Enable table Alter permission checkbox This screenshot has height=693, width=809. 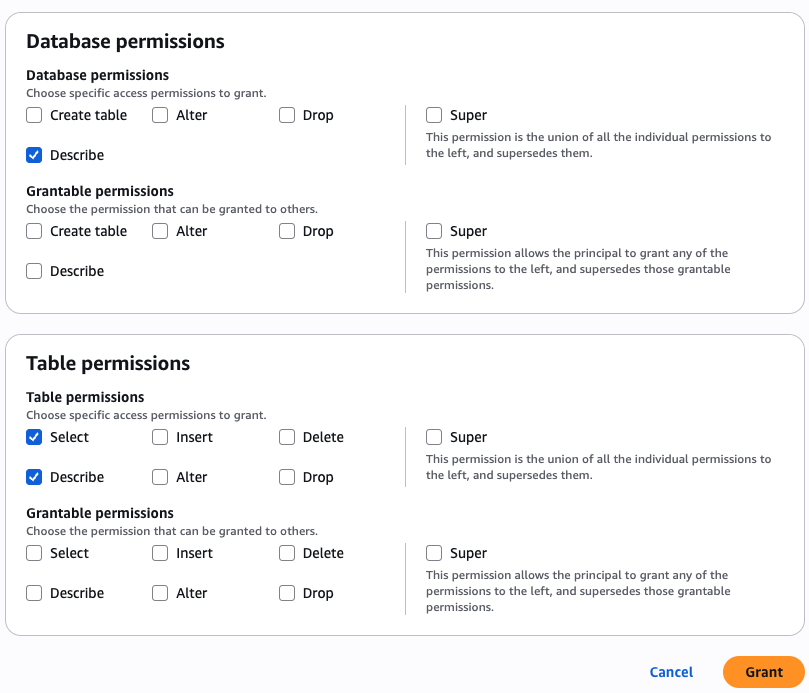(160, 477)
